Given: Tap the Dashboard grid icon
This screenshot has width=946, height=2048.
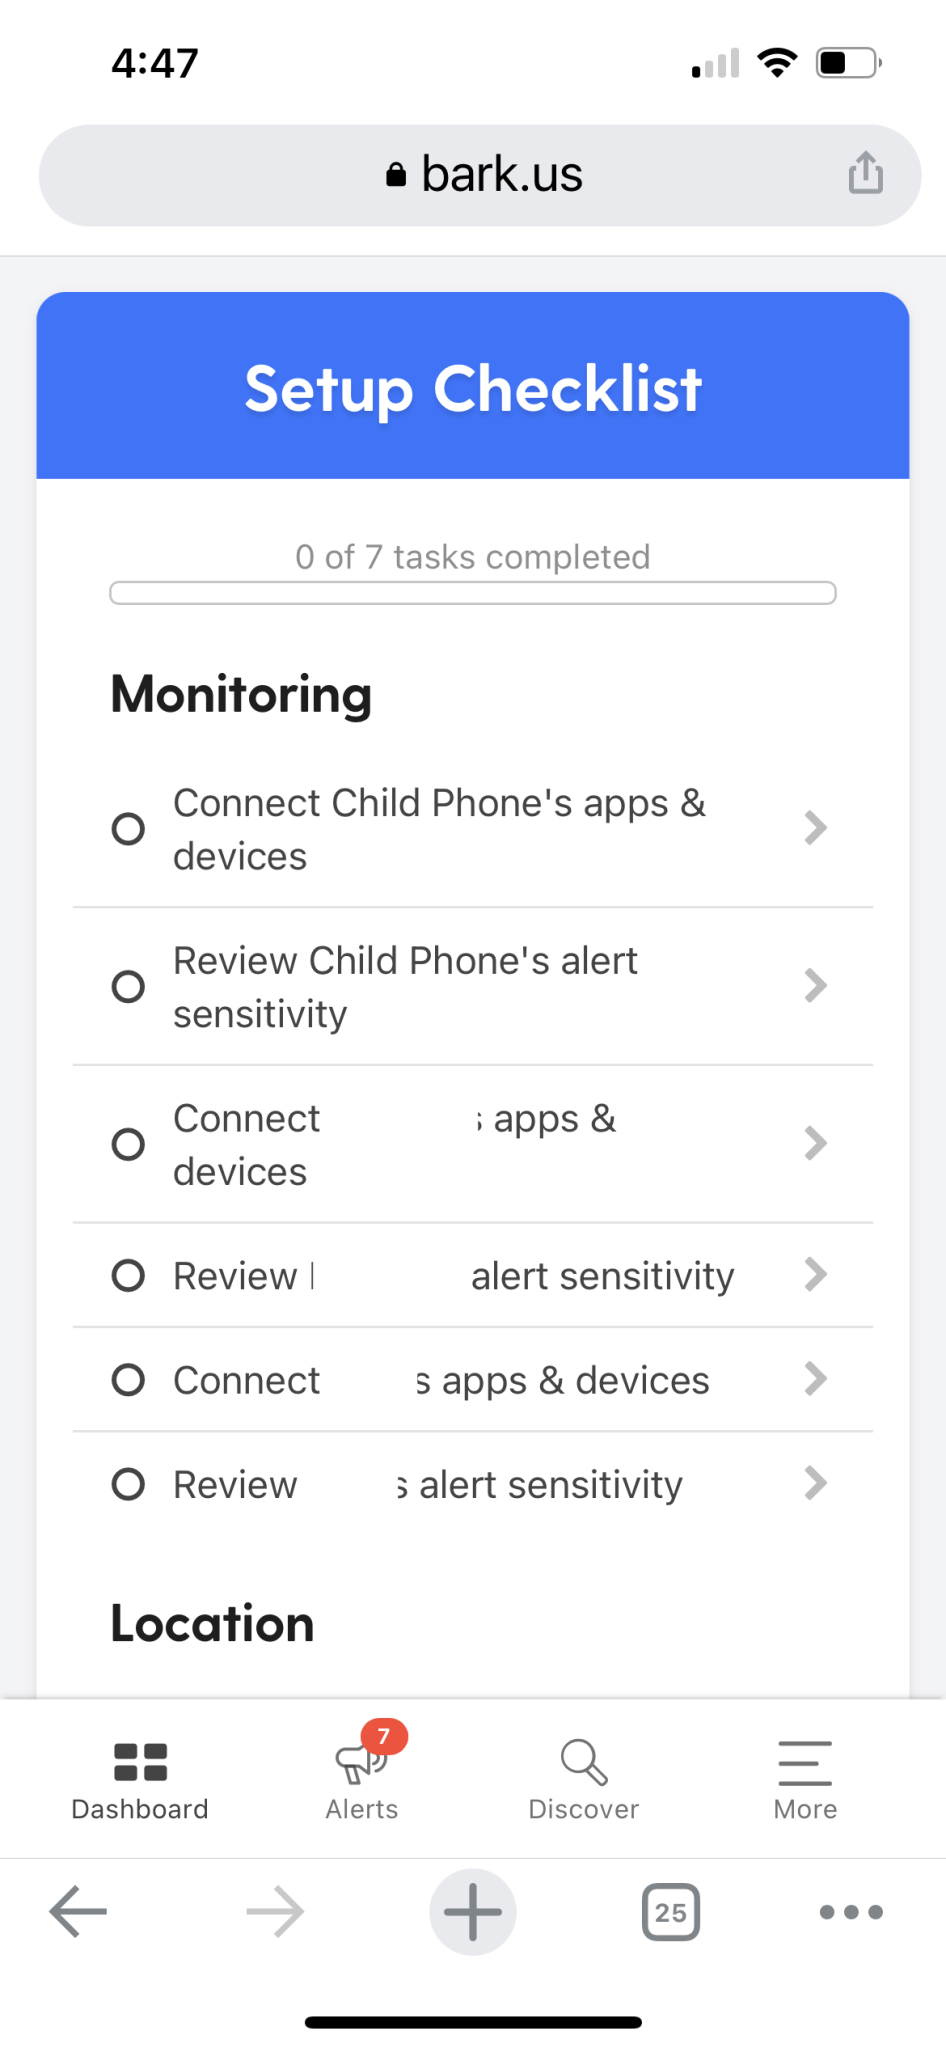Looking at the screenshot, I should coord(140,1763).
